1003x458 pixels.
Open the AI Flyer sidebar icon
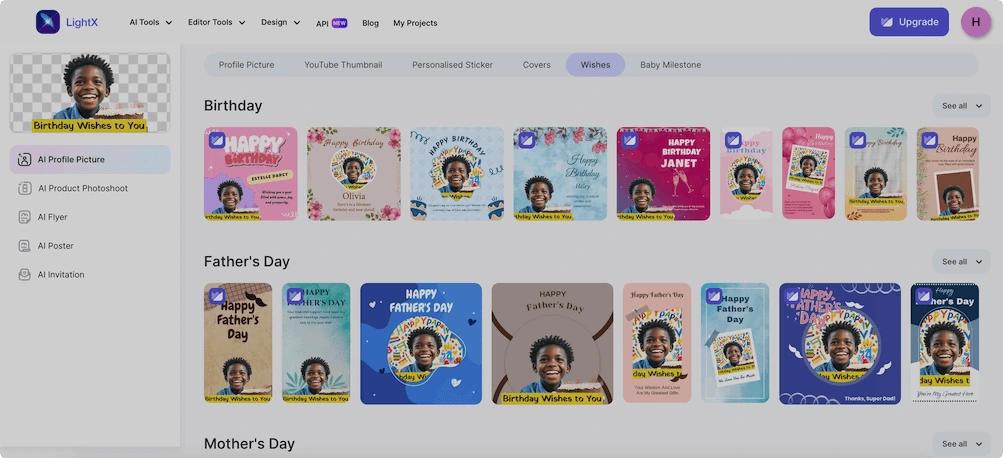[x=25, y=217]
